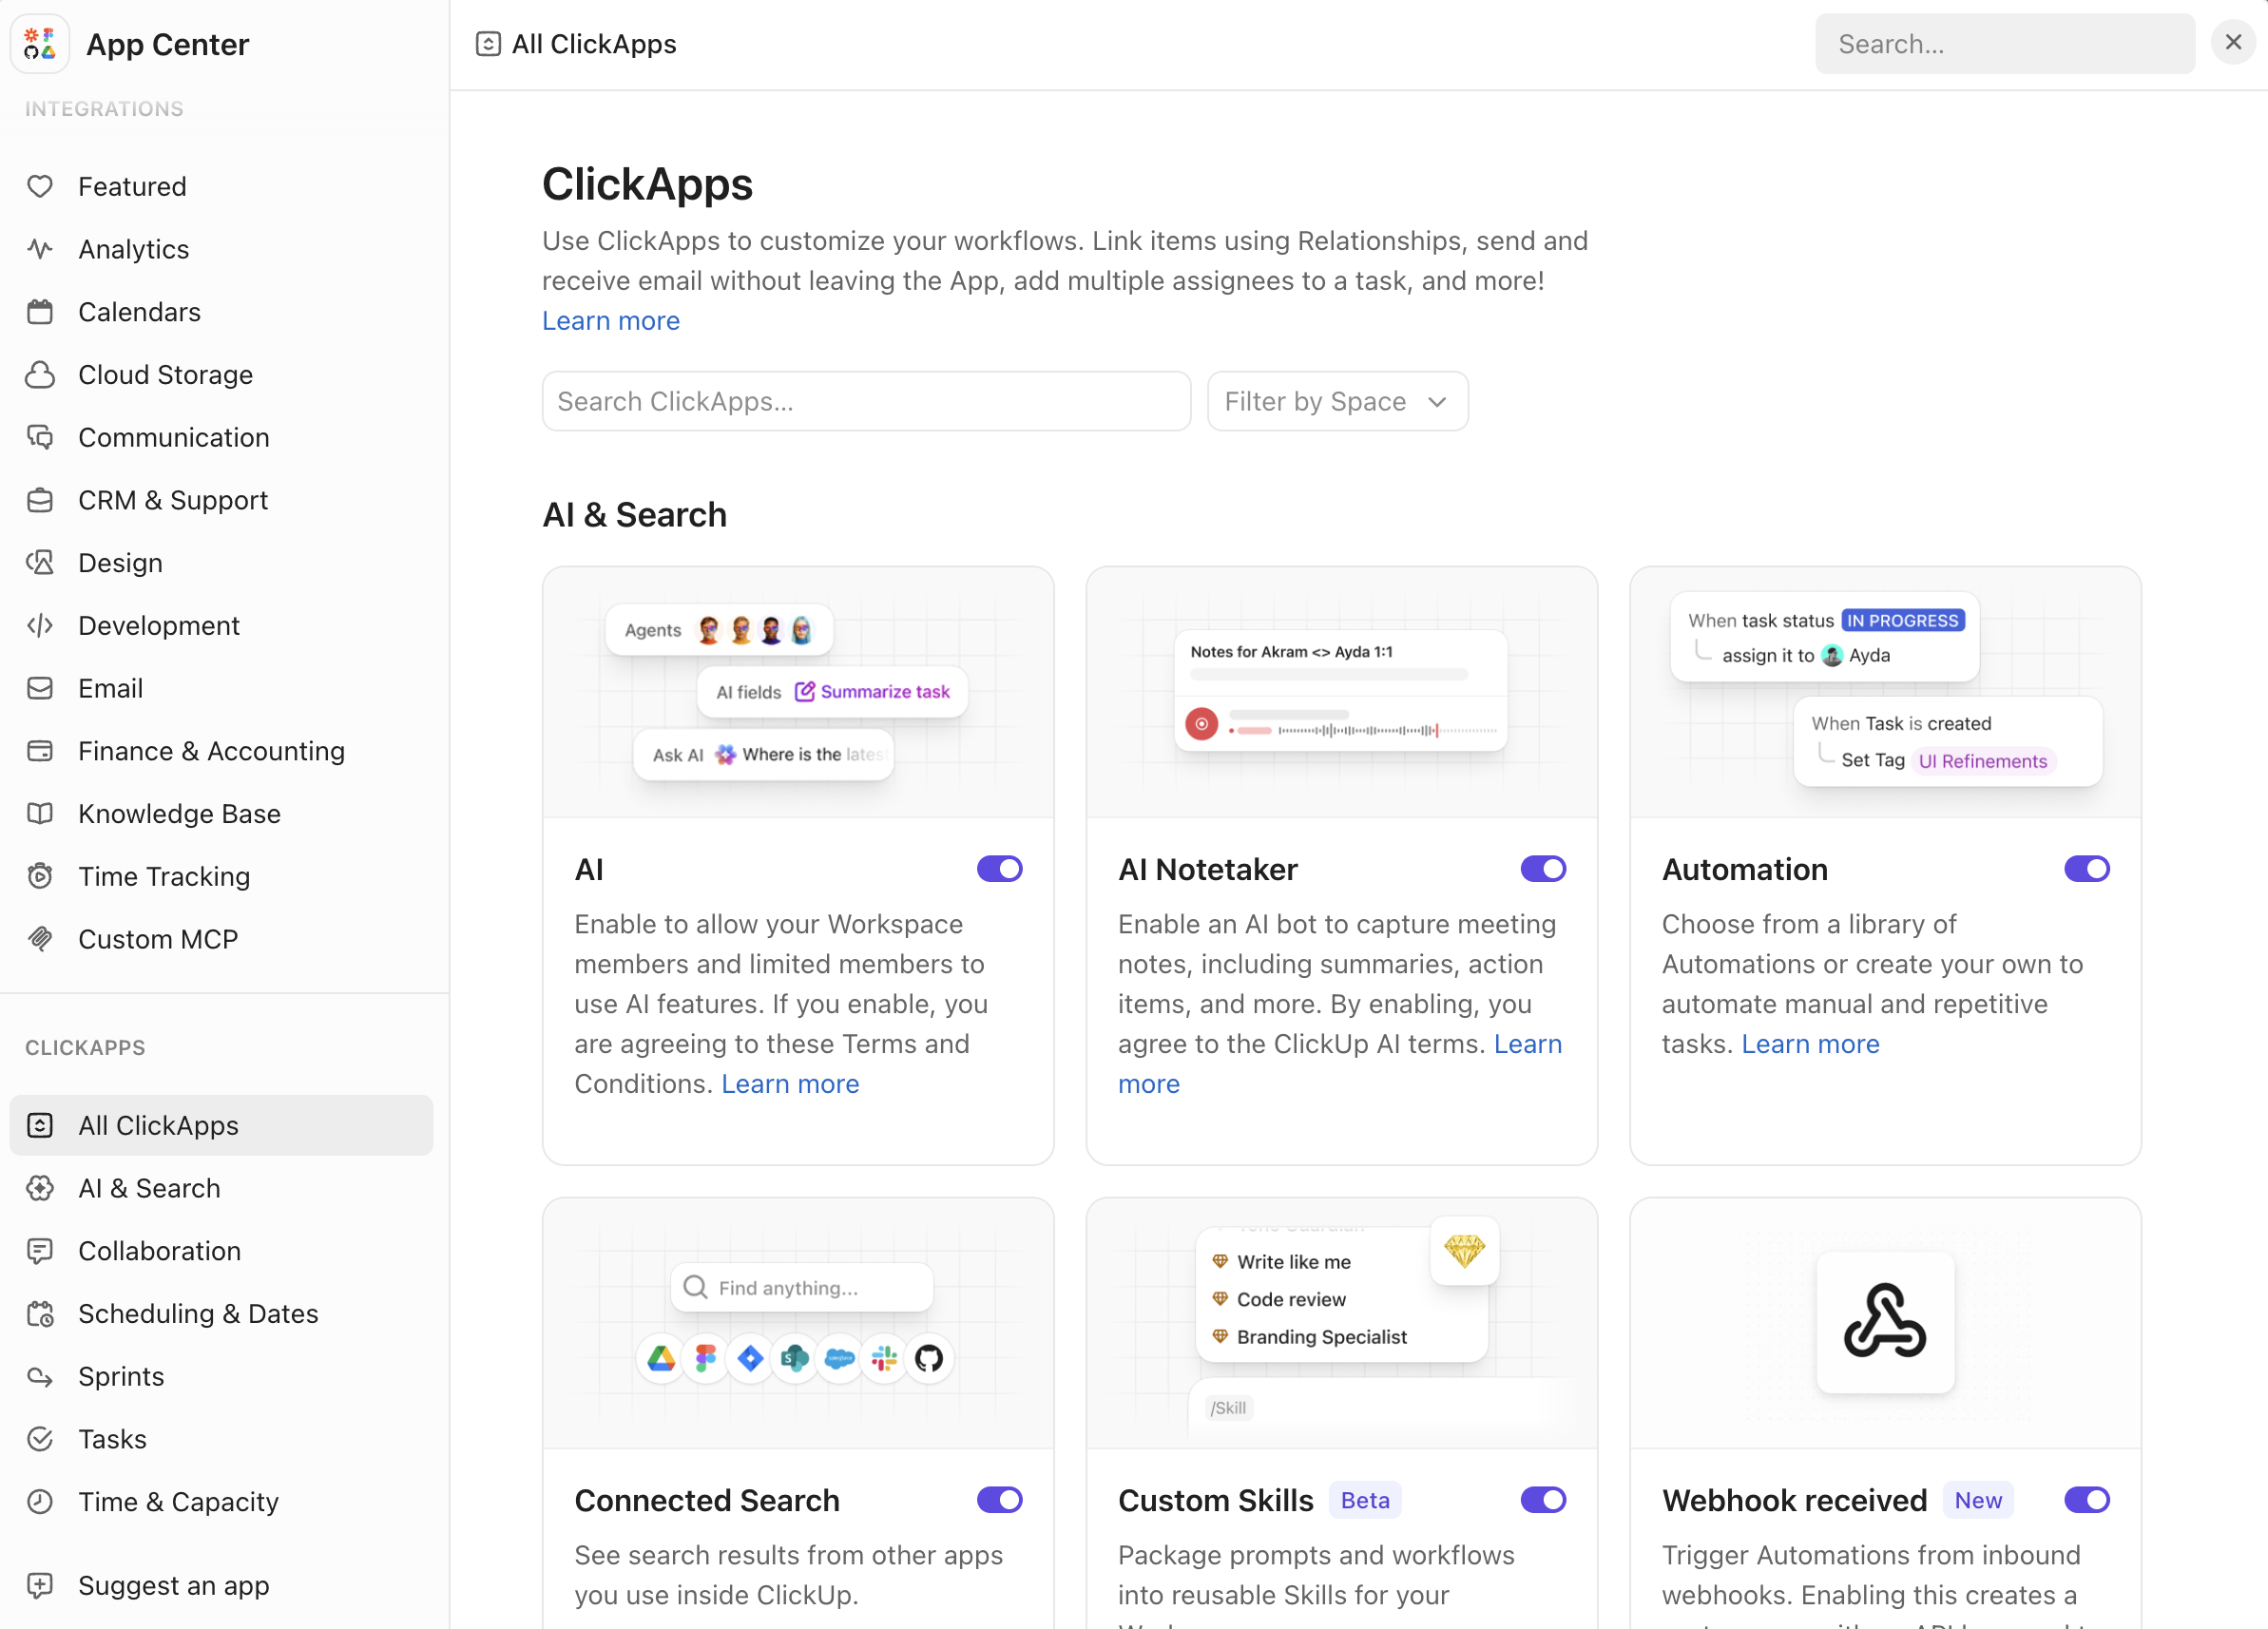The width and height of the screenshot is (2268, 1629).
Task: Click the Email envelope icon
Action: (40, 688)
